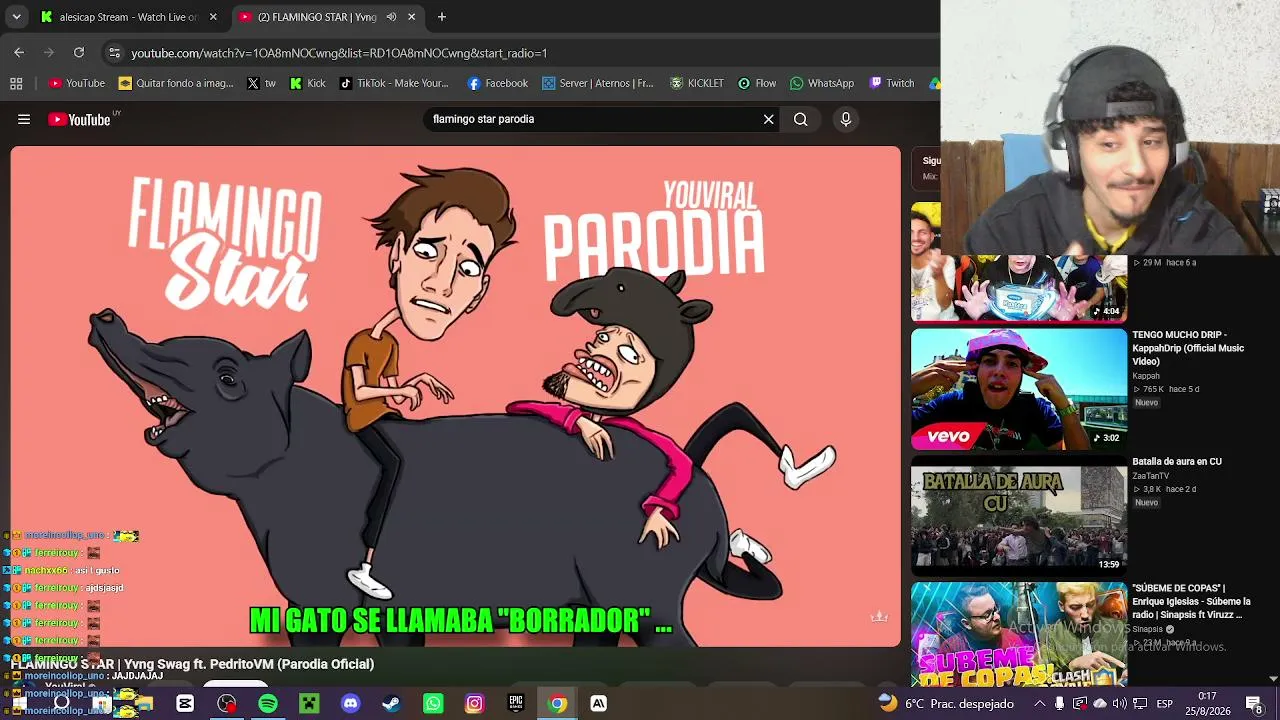Start voice search with the microphone icon
This screenshot has width=1280, height=720.
(846, 119)
